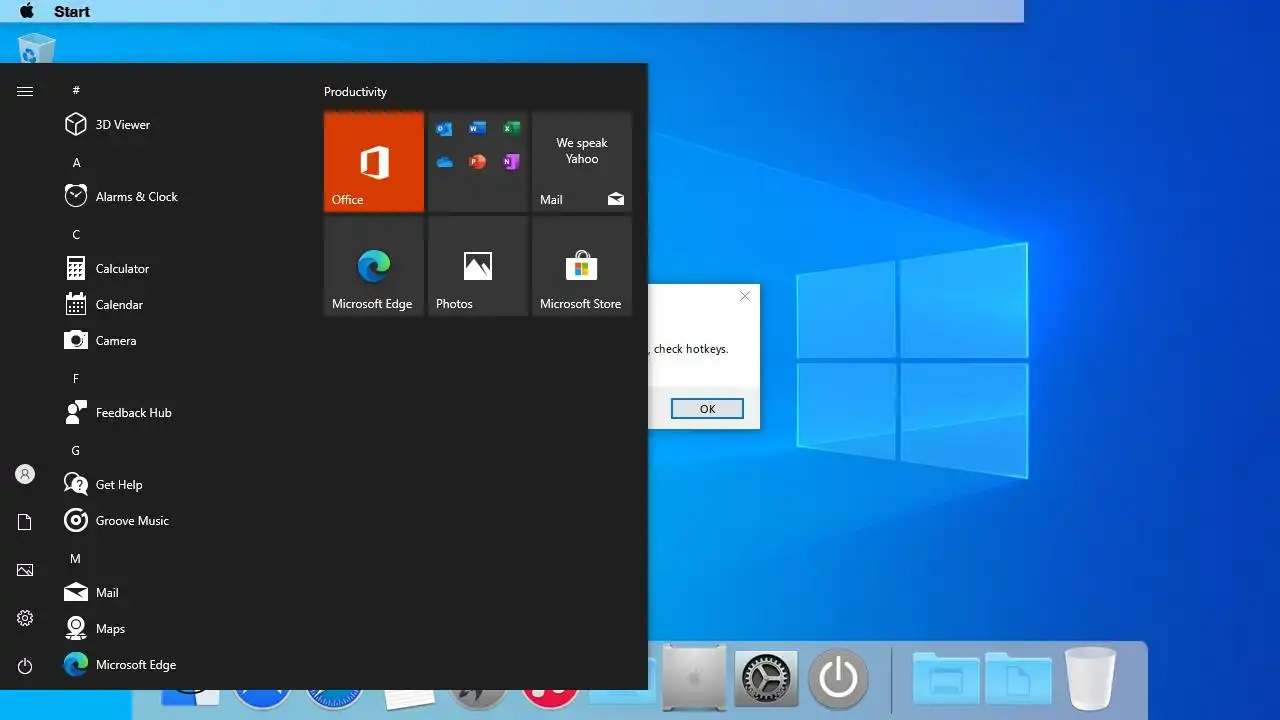
Task: Jump via the '#' letter header
Action: tap(76, 90)
